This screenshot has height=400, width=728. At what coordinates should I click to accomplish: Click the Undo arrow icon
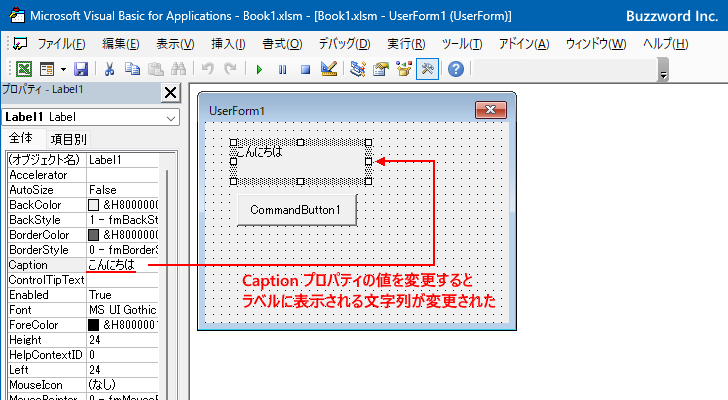coord(208,70)
